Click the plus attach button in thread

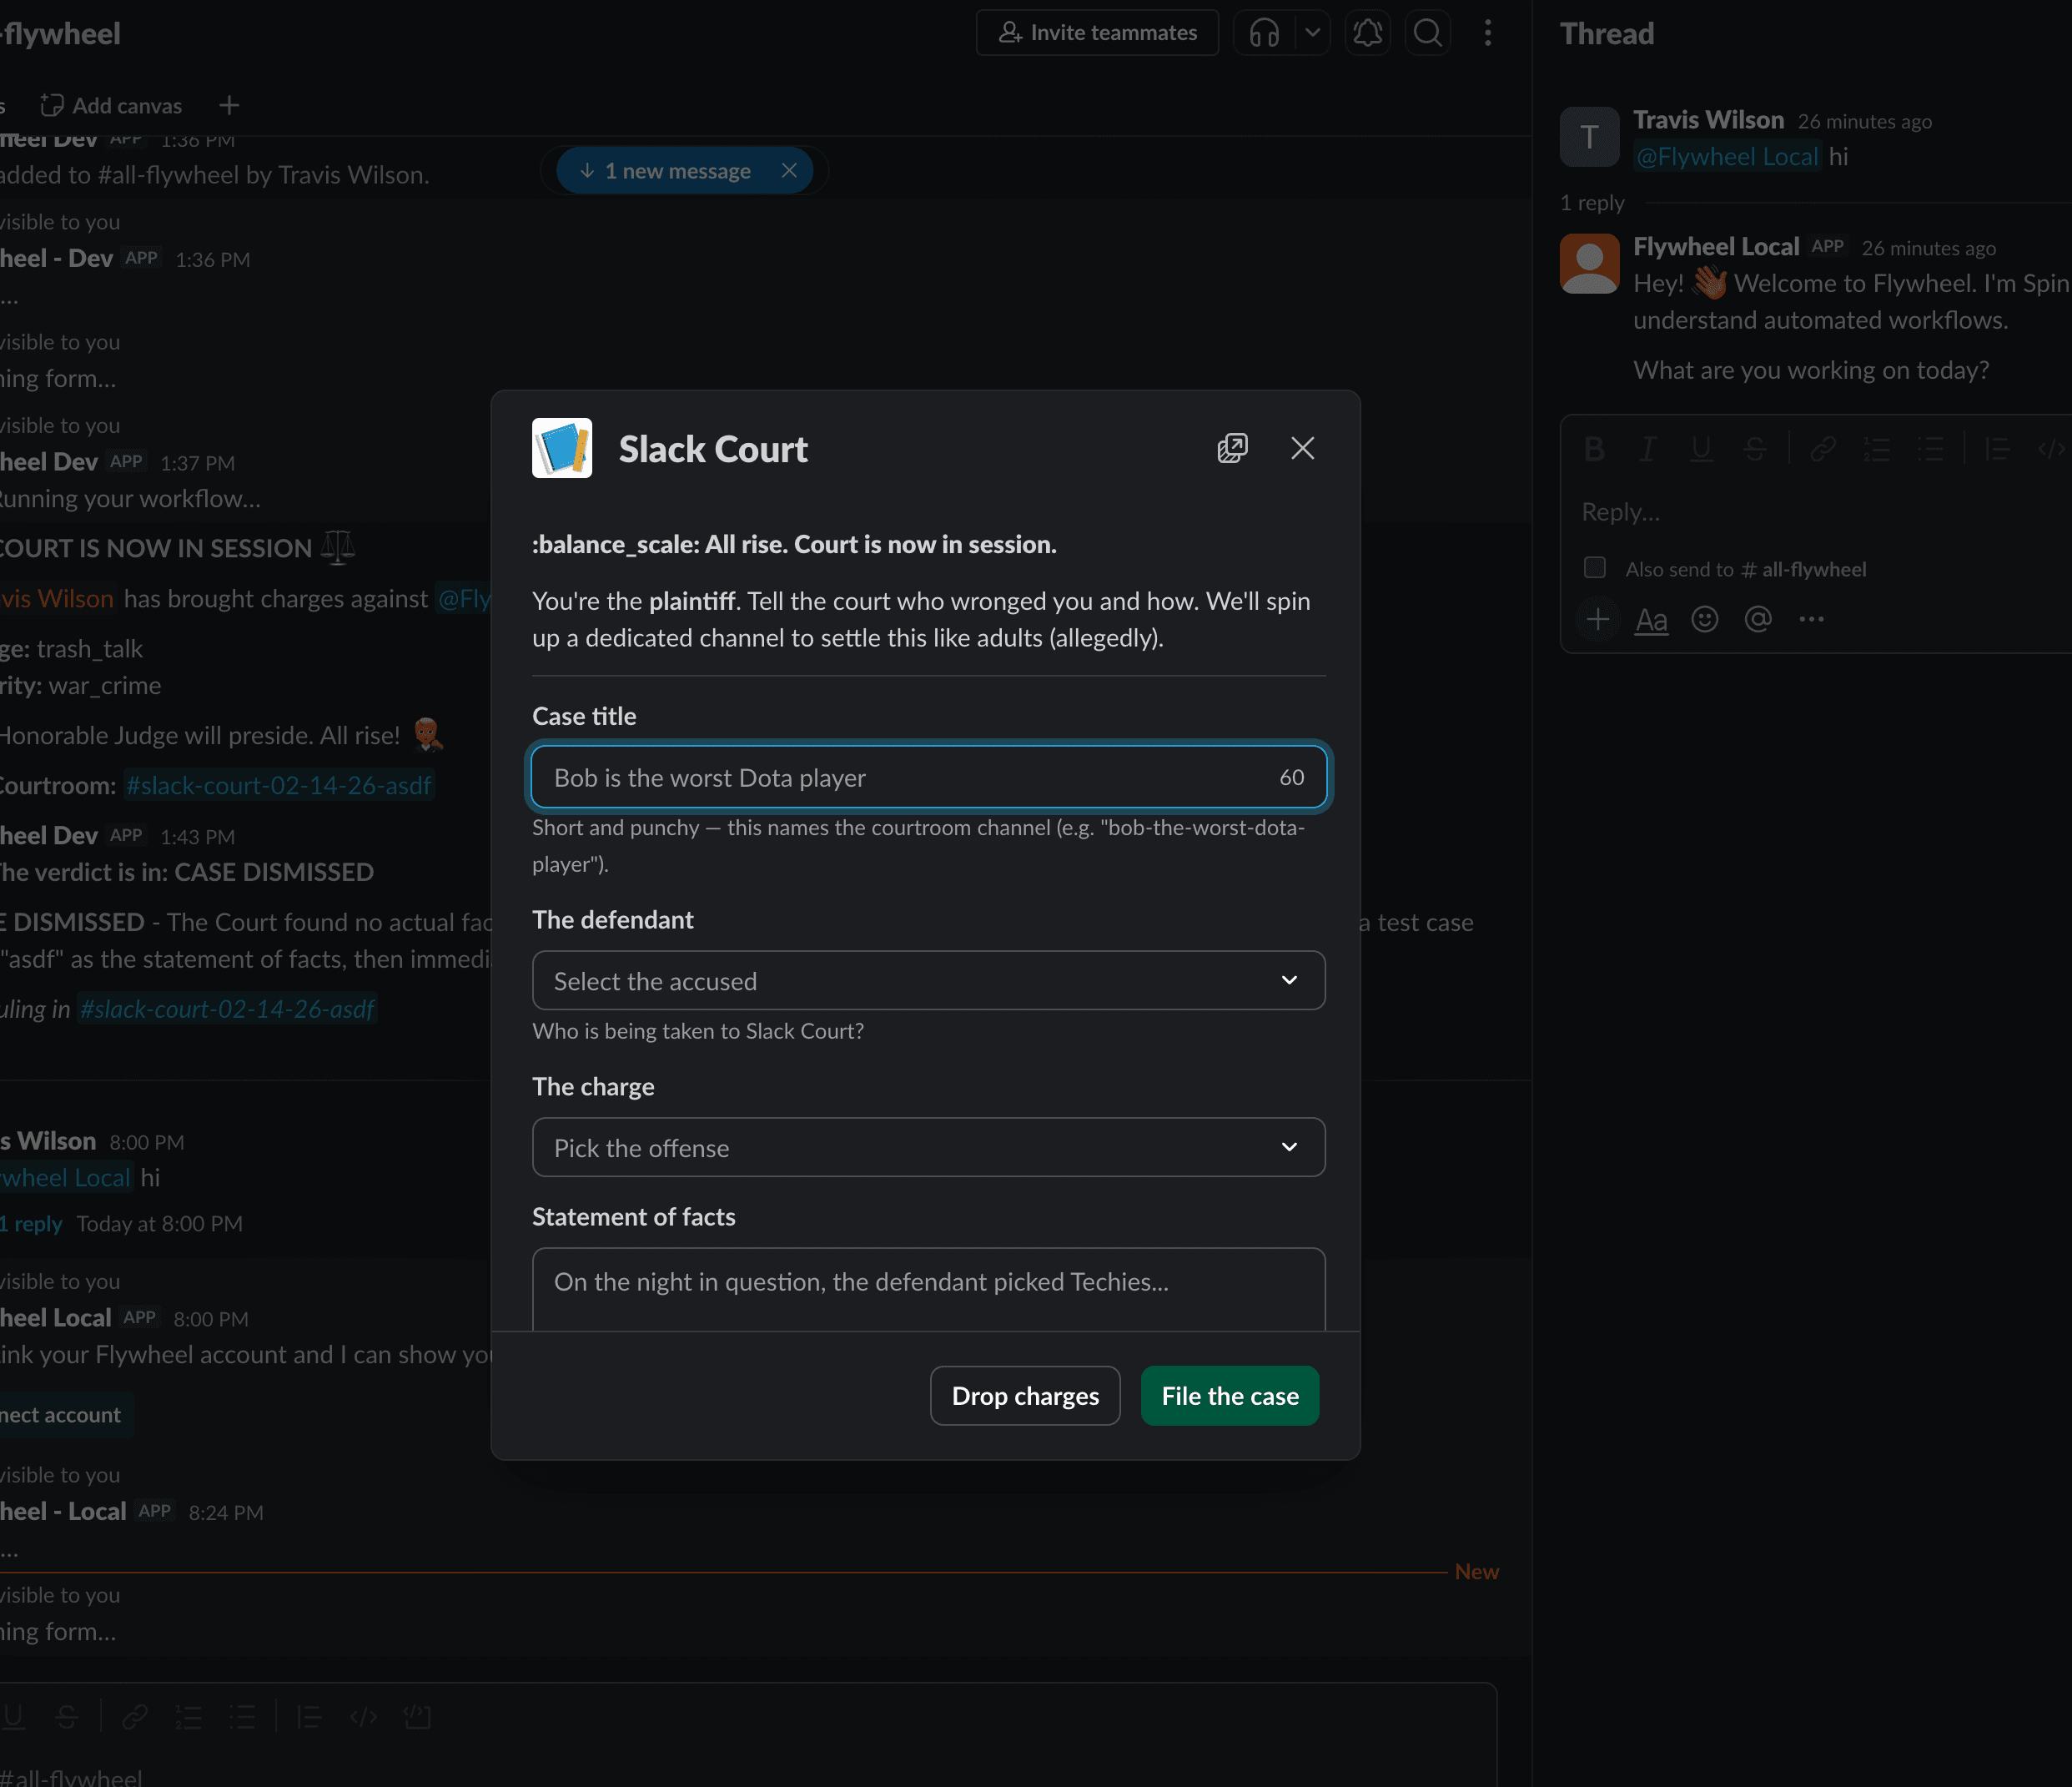1597,619
